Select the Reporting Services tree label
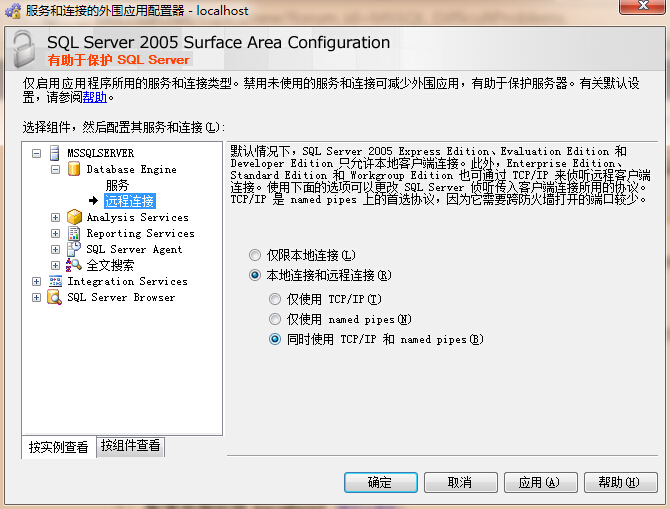 pyautogui.click(x=141, y=233)
